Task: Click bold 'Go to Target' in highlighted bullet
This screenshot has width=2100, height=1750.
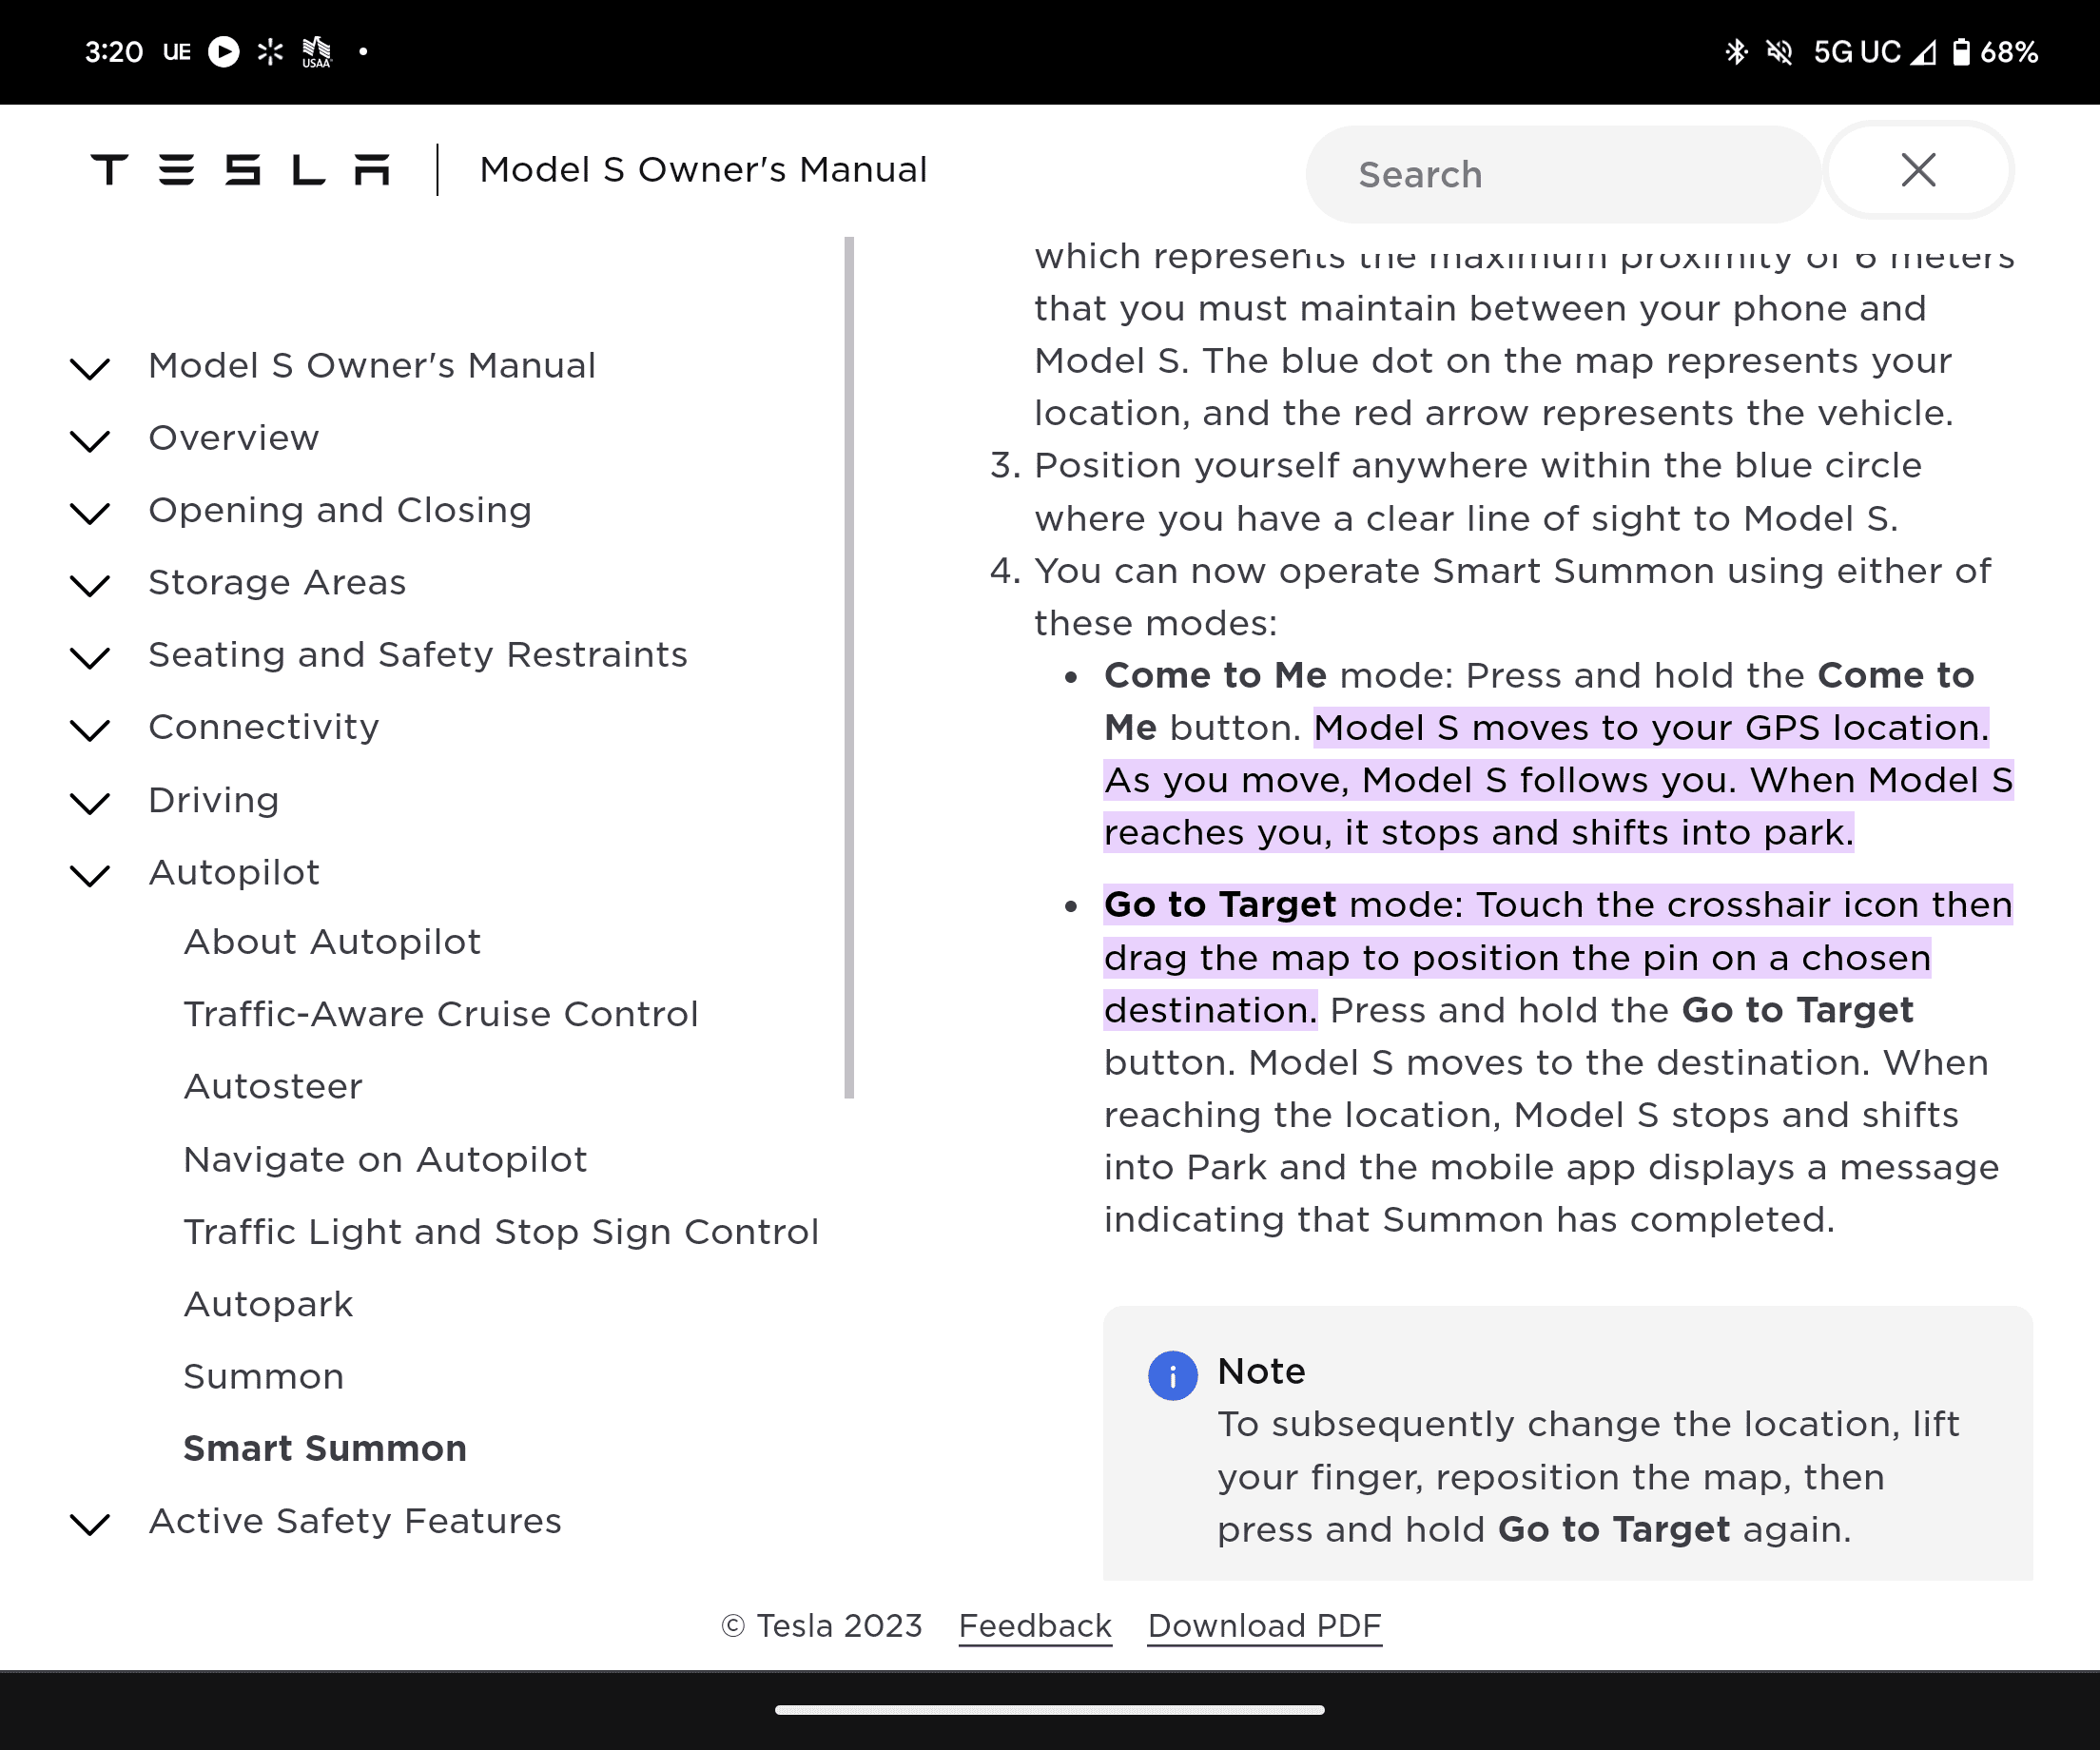Action: (x=1220, y=904)
